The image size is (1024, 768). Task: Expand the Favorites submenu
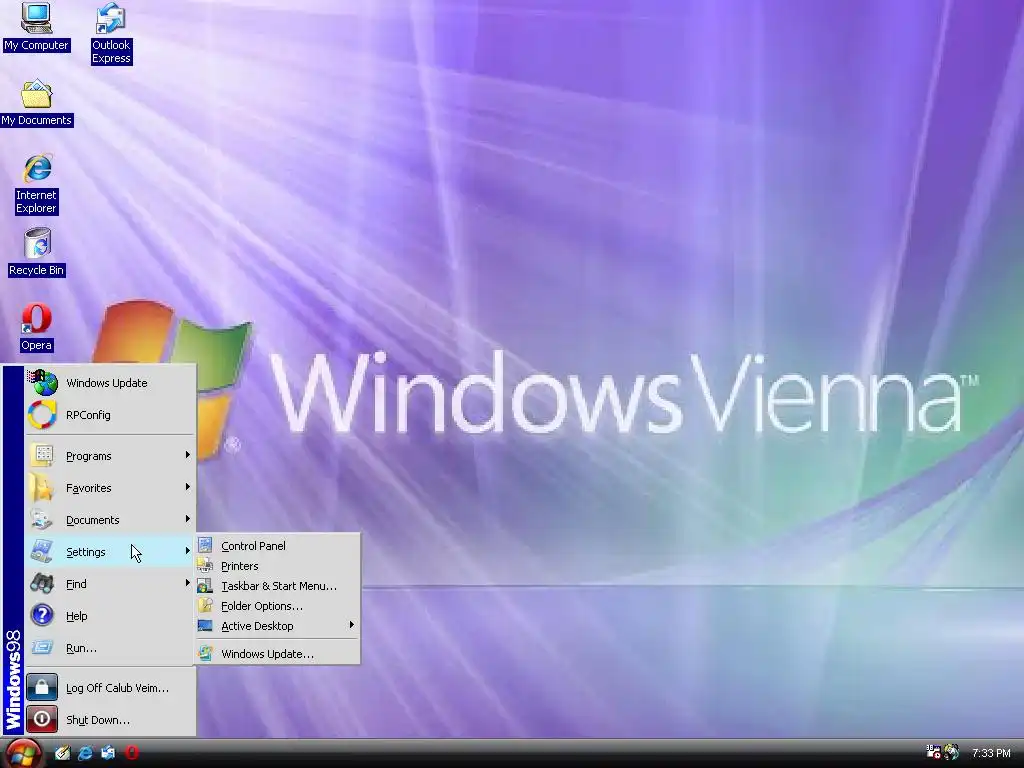point(110,487)
